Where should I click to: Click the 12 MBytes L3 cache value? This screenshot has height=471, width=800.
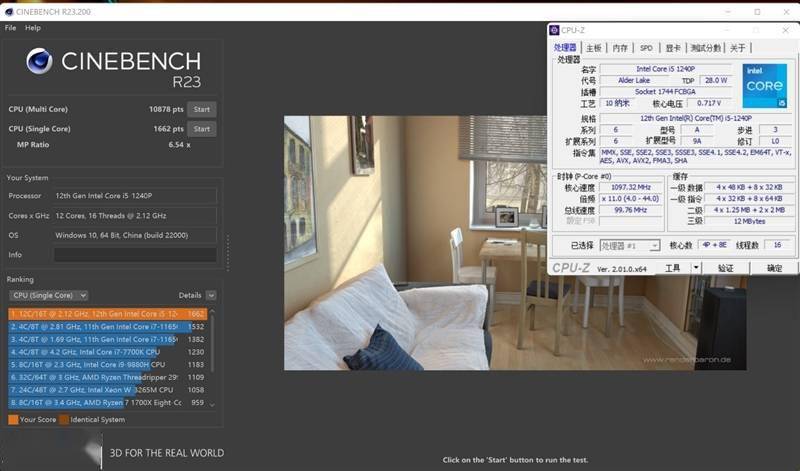coord(749,221)
